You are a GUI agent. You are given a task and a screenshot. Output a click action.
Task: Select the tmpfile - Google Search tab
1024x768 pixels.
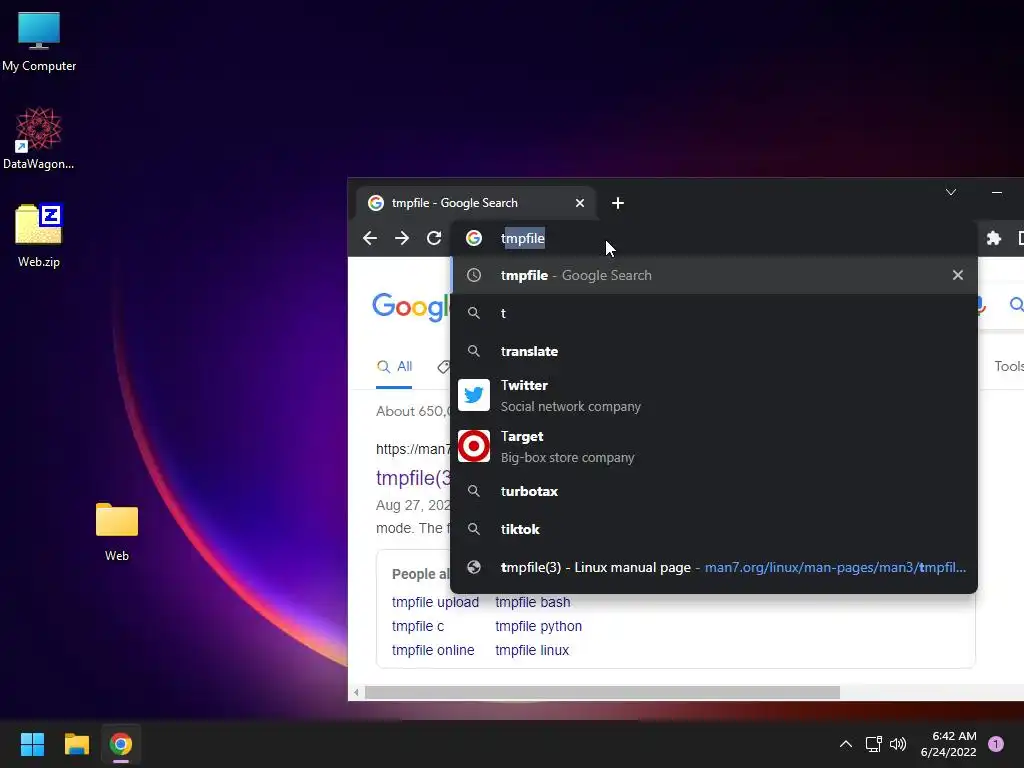tap(475, 203)
